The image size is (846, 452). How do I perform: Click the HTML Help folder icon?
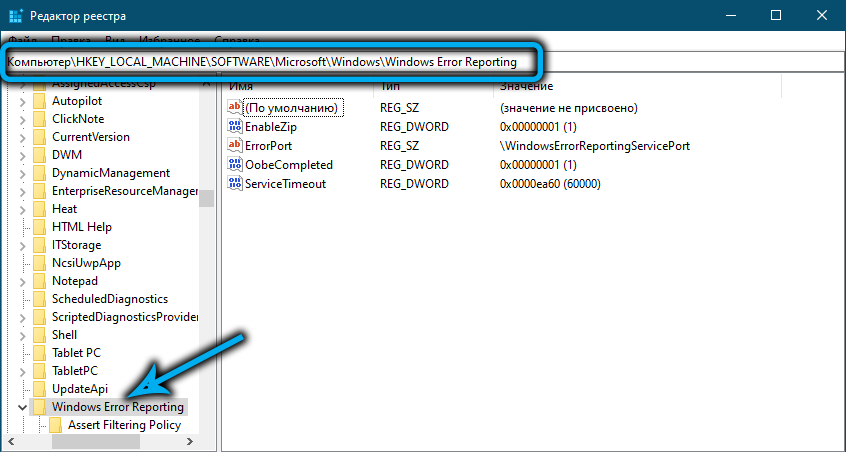[39, 227]
